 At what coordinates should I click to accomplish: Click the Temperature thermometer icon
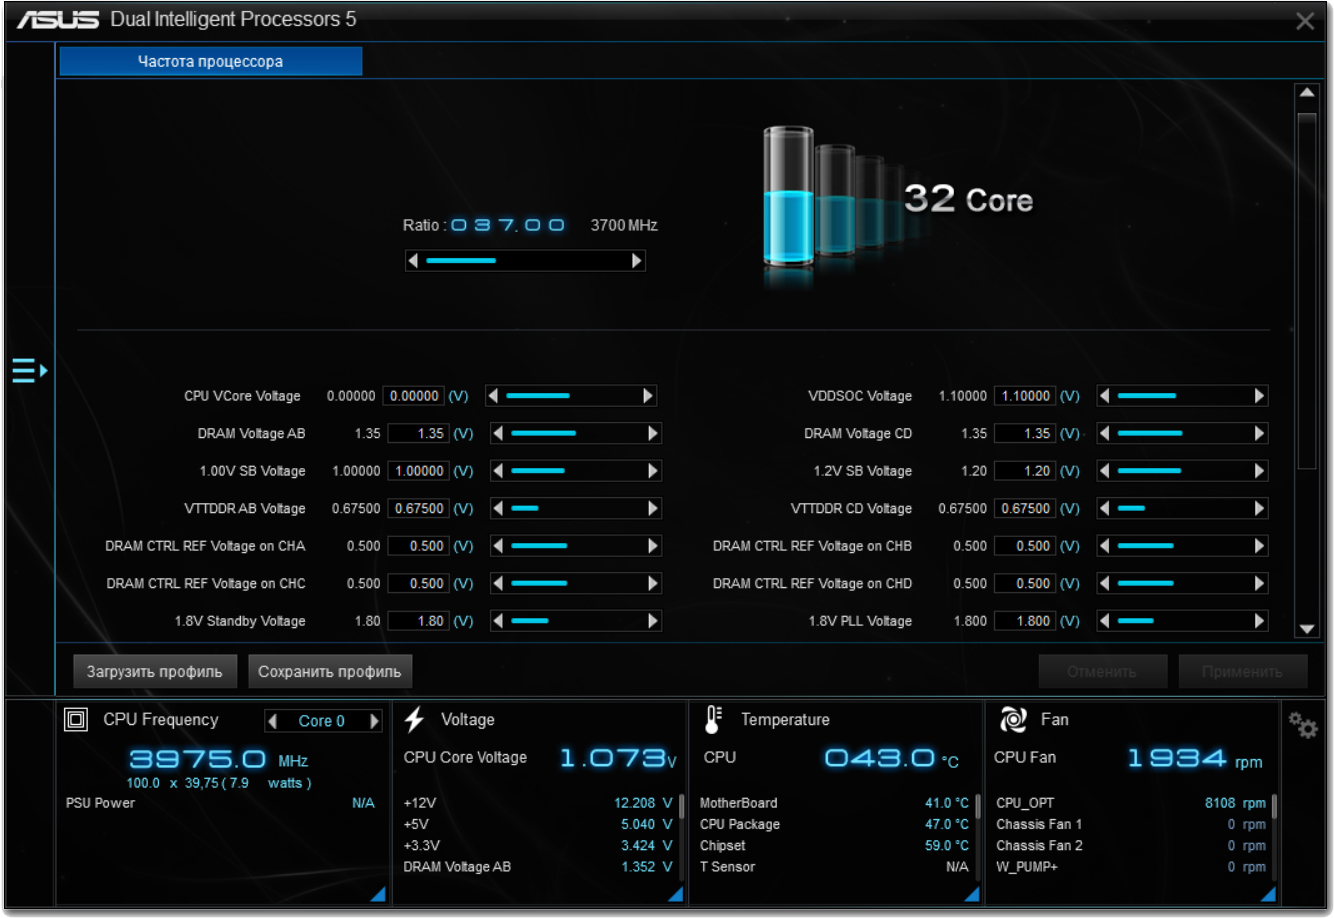(712, 720)
